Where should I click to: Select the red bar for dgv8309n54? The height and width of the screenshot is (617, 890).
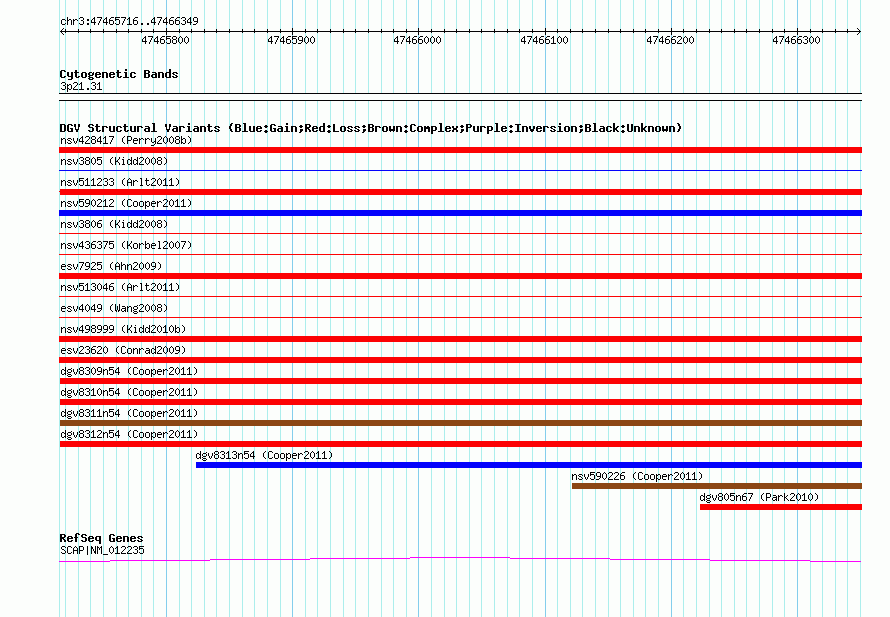tap(460, 381)
